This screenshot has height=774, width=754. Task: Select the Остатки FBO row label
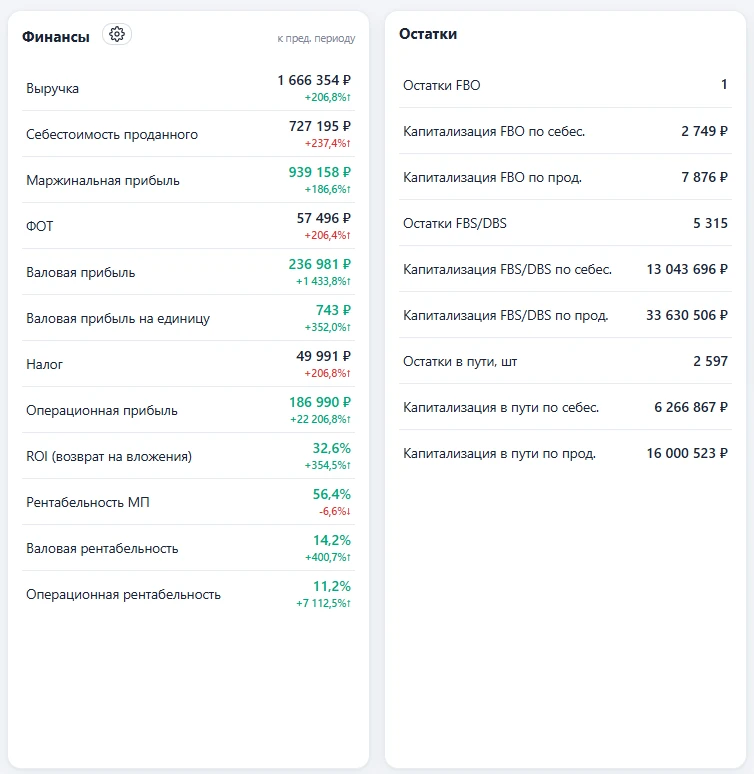tap(442, 85)
